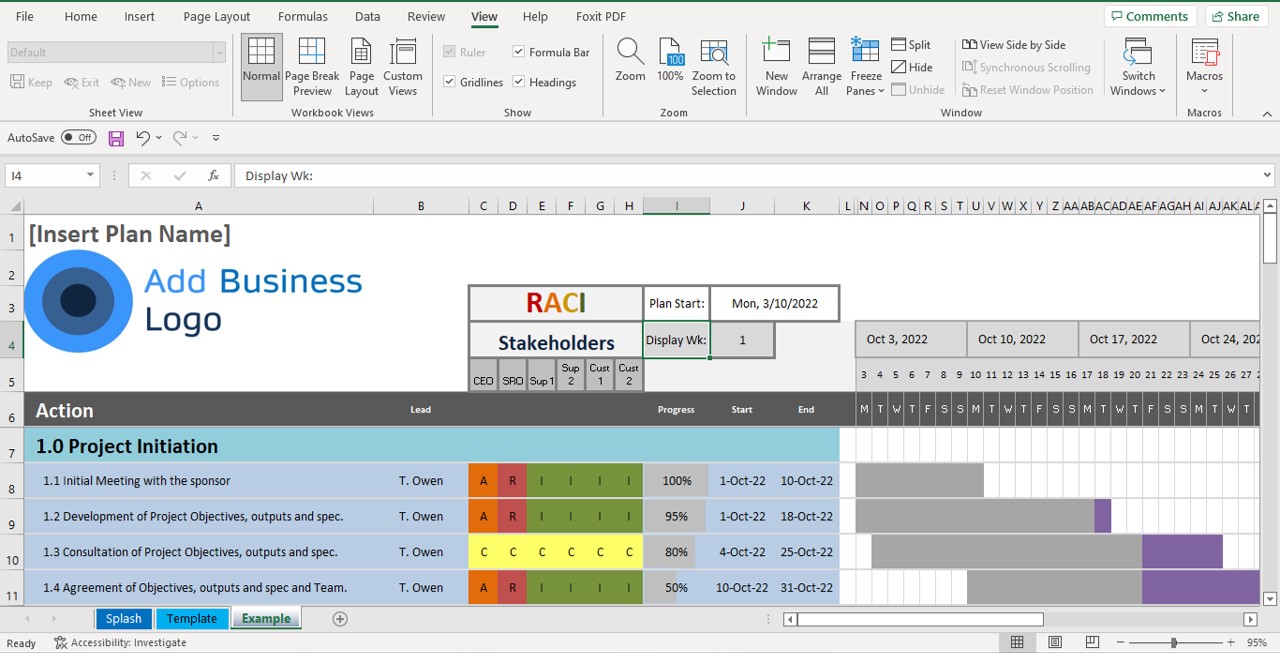The height and width of the screenshot is (653, 1280).
Task: Open the Foxit PDF tab
Action: [x=601, y=16]
